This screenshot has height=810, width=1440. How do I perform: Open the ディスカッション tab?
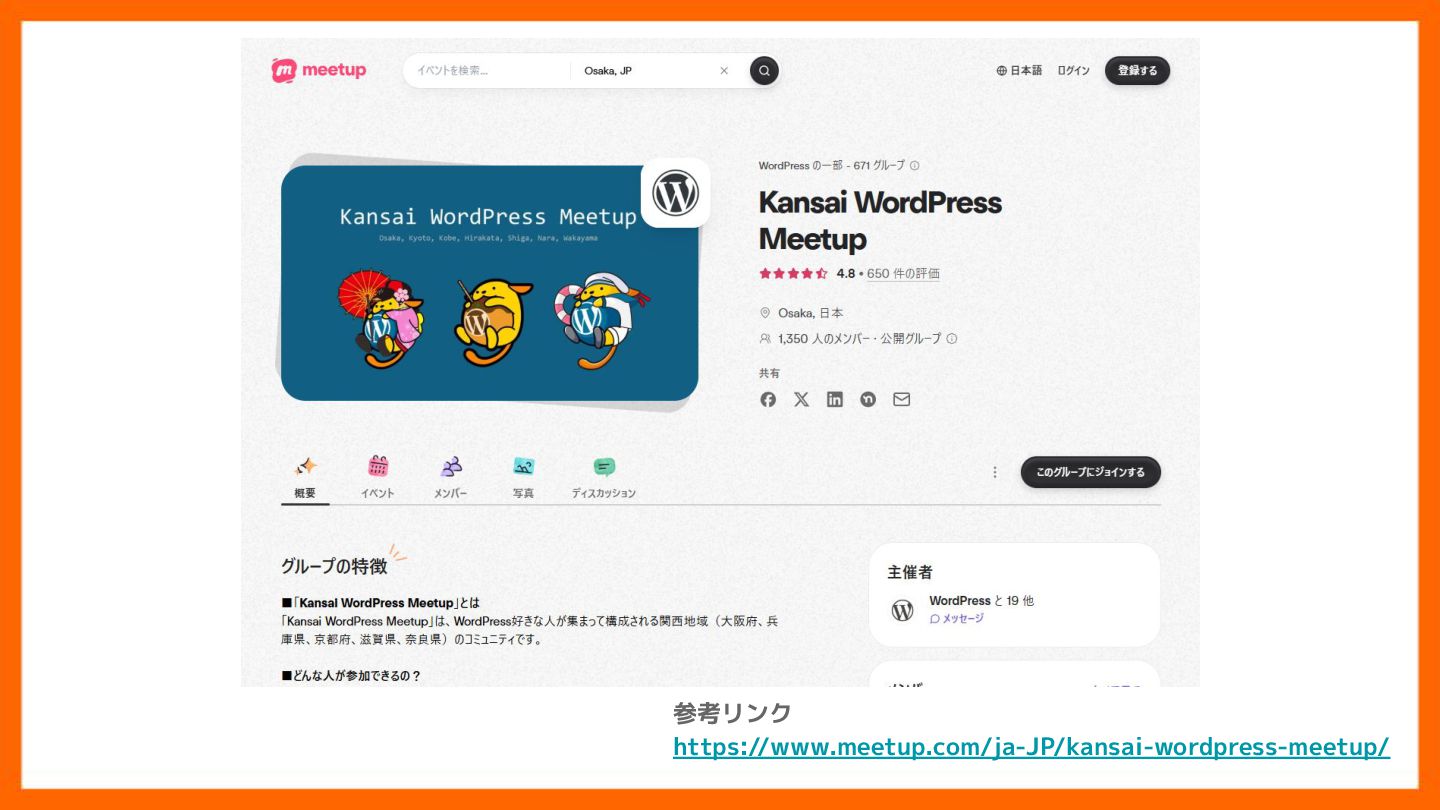pyautogui.click(x=604, y=478)
